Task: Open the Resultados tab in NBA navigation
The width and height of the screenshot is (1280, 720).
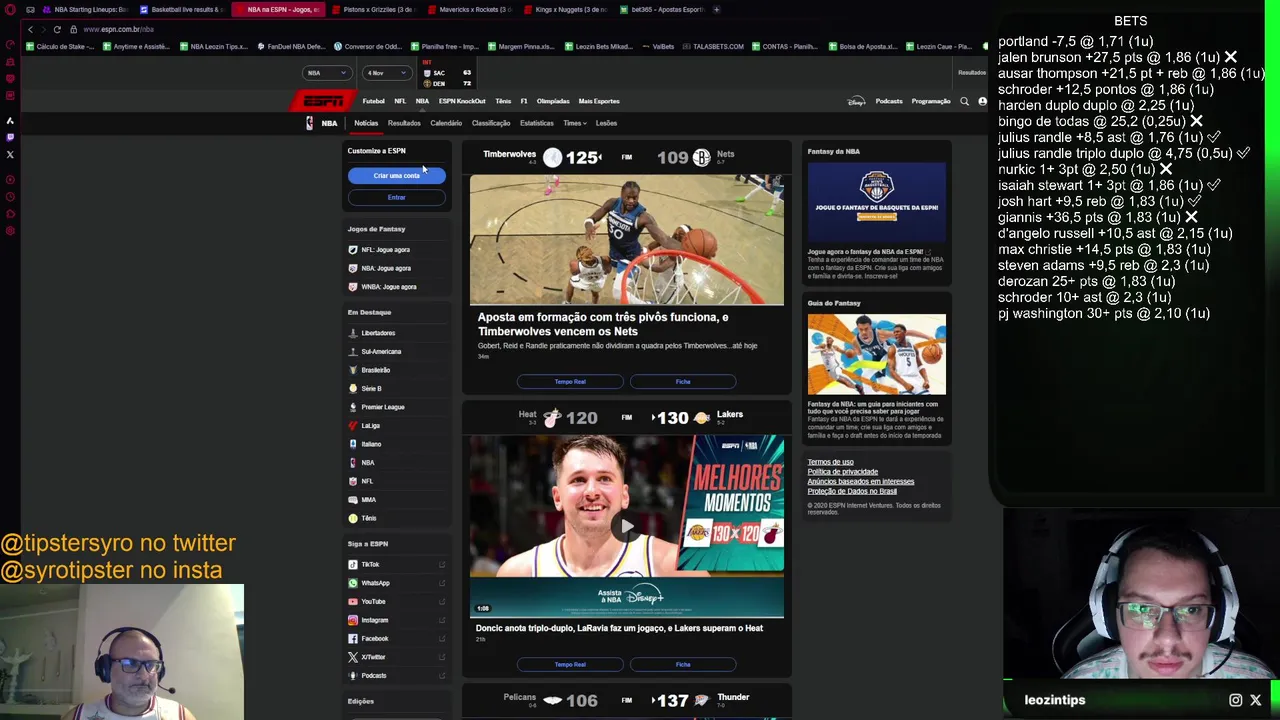Action: pyautogui.click(x=404, y=123)
